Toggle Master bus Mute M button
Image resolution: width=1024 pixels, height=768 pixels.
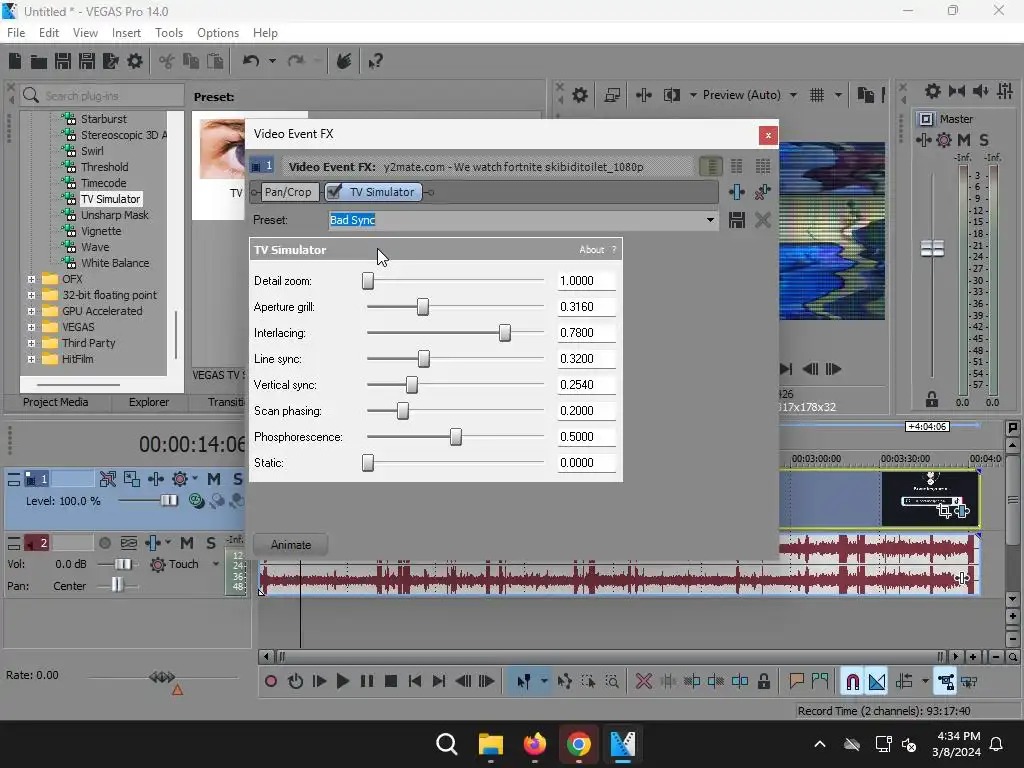coord(963,140)
